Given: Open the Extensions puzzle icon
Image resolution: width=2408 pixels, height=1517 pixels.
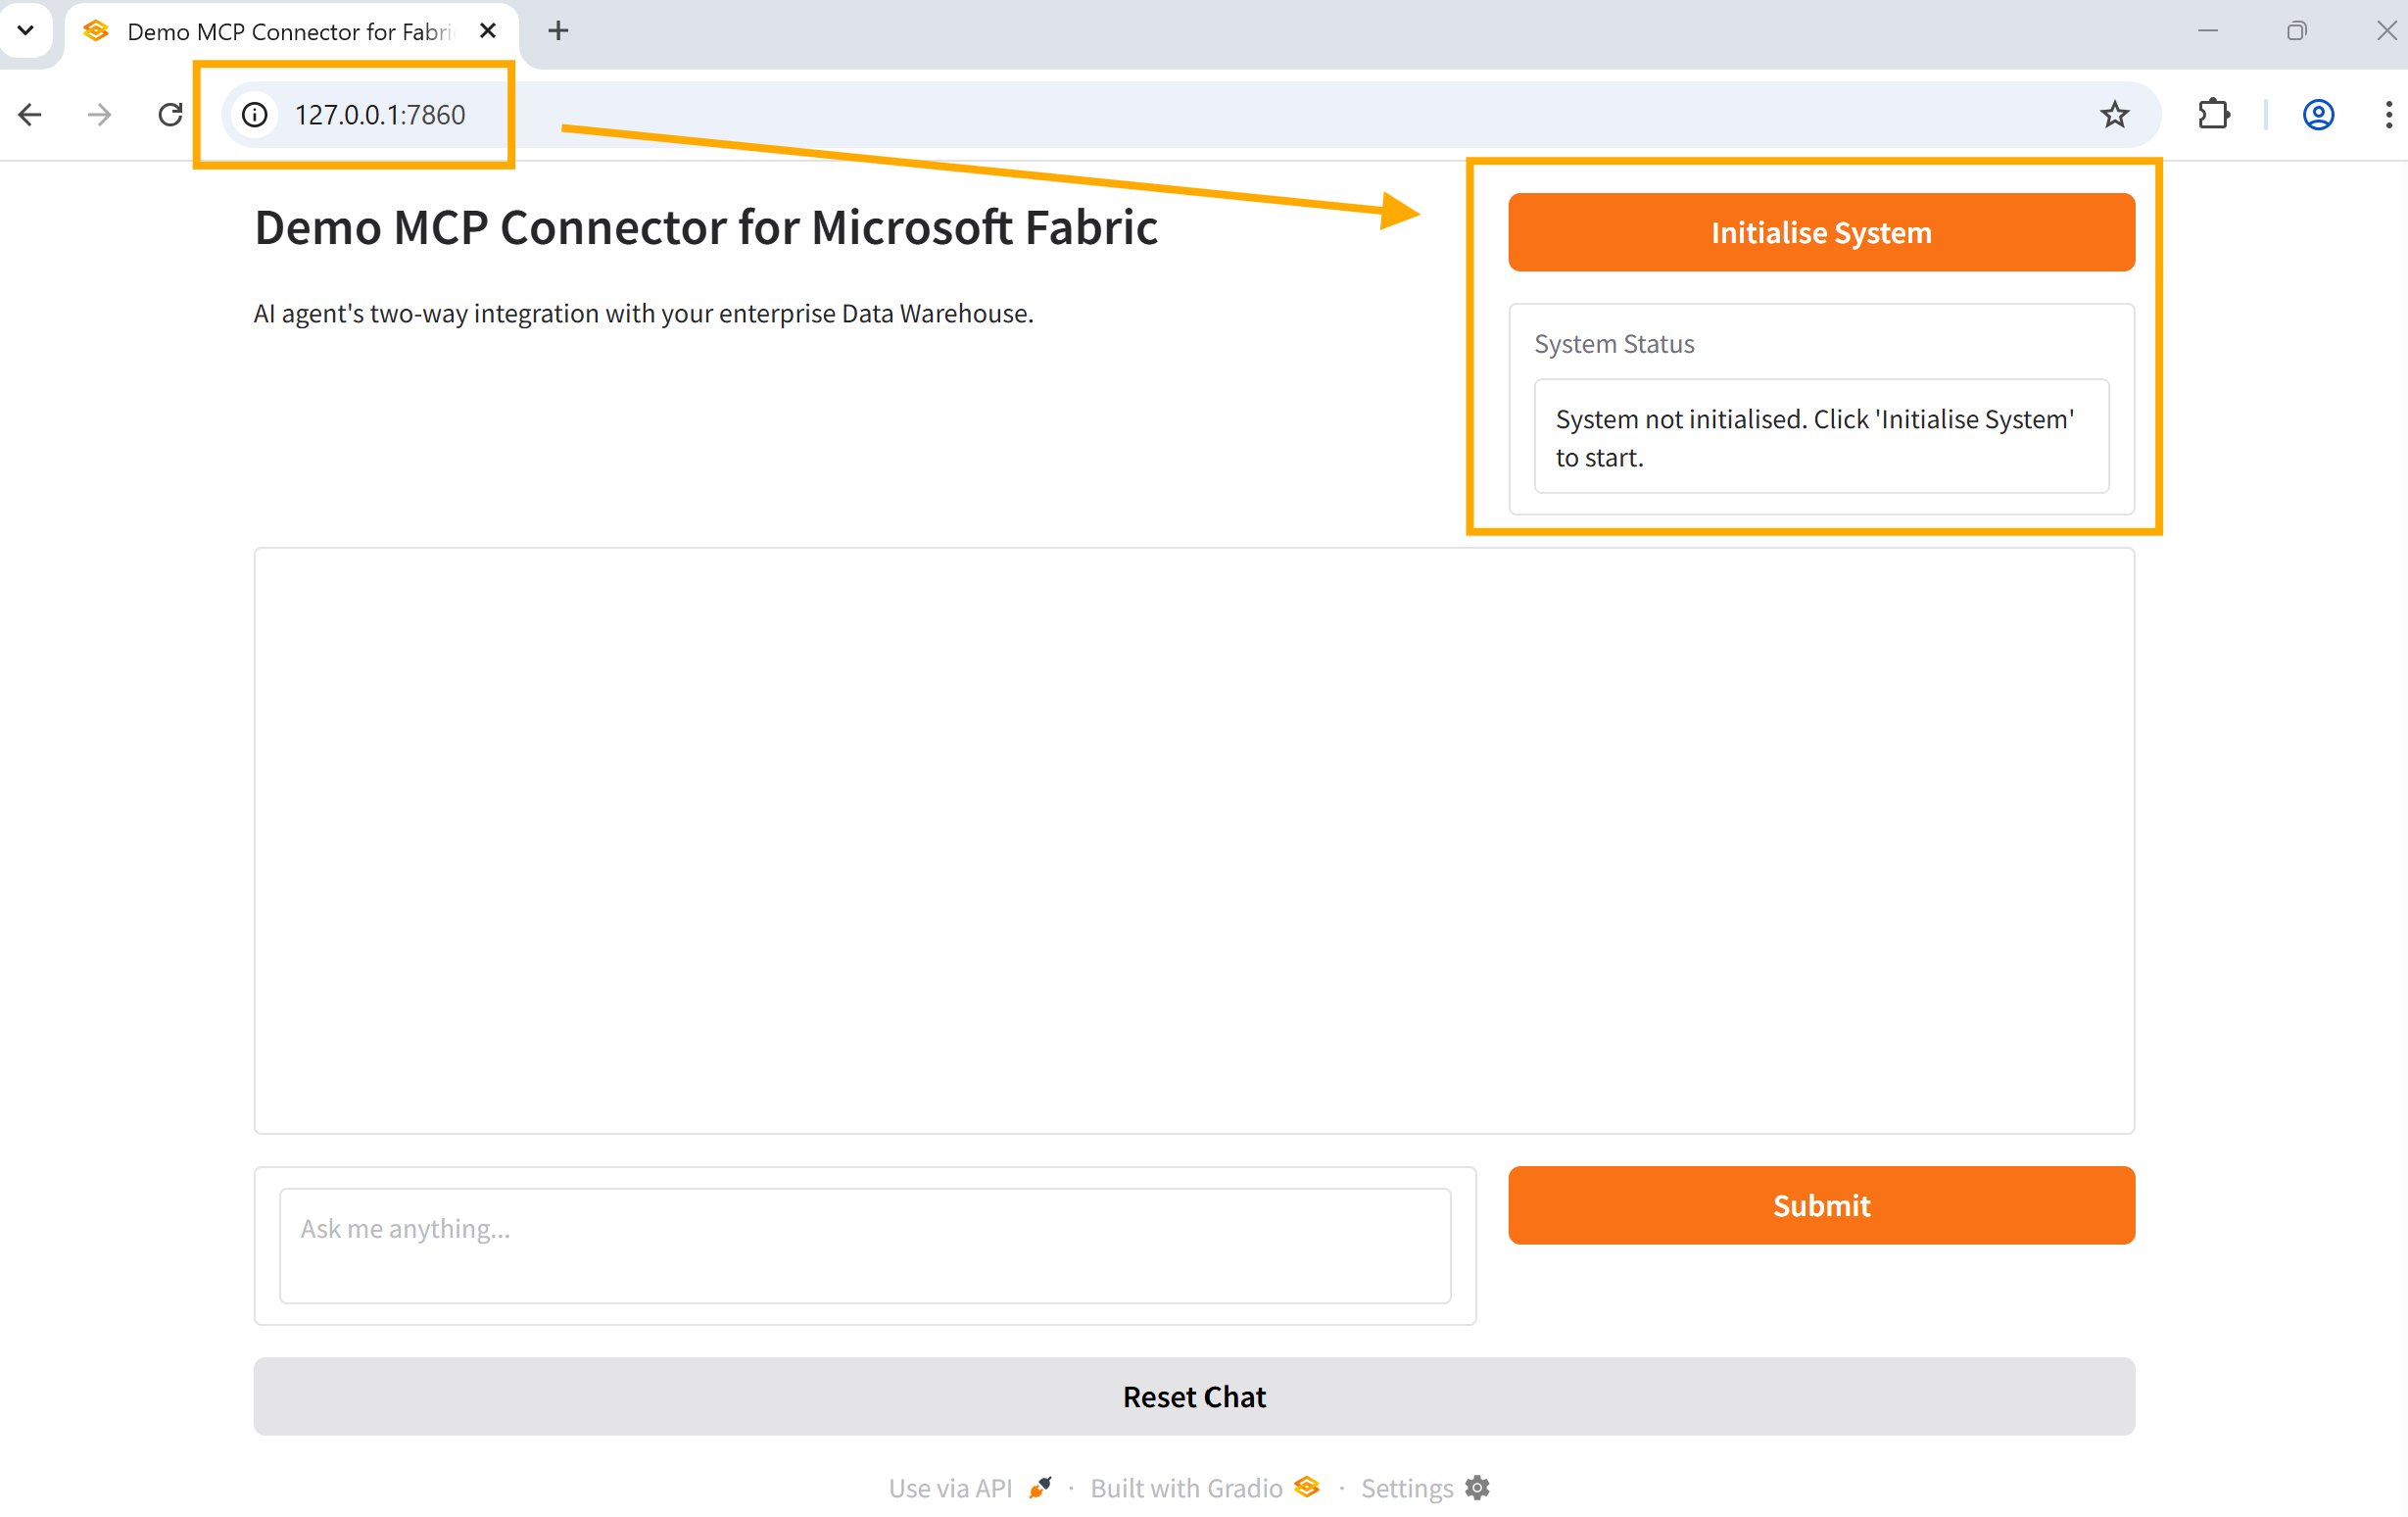Looking at the screenshot, I should (2213, 115).
